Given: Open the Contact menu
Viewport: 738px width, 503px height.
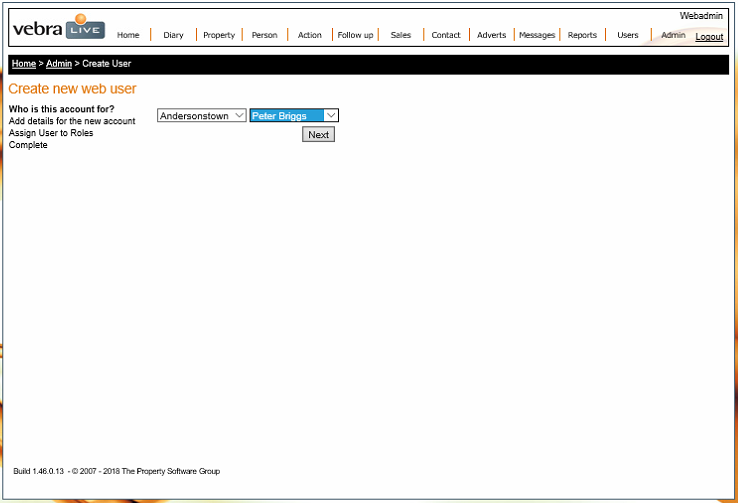Looking at the screenshot, I should coord(446,35).
